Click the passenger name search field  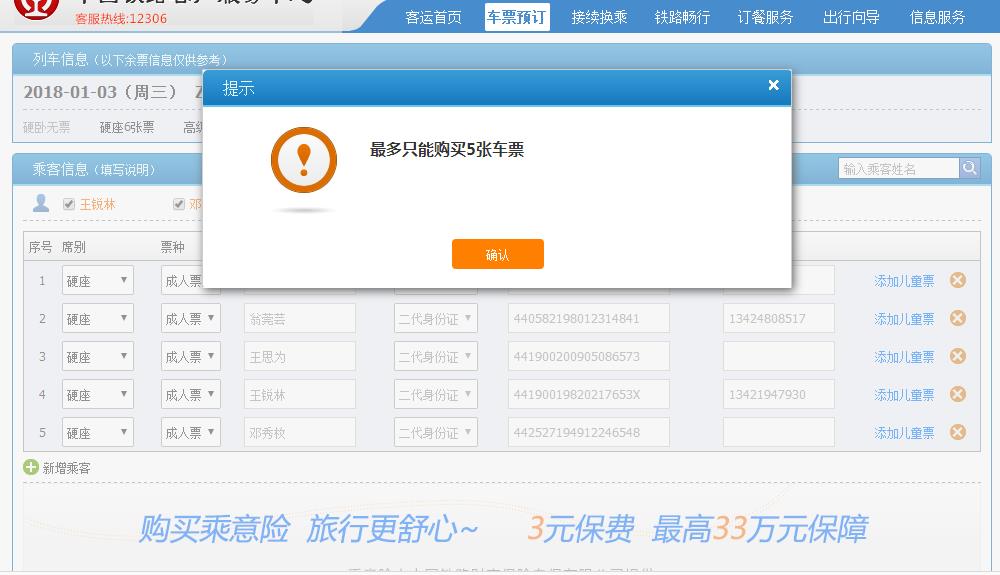coord(899,168)
